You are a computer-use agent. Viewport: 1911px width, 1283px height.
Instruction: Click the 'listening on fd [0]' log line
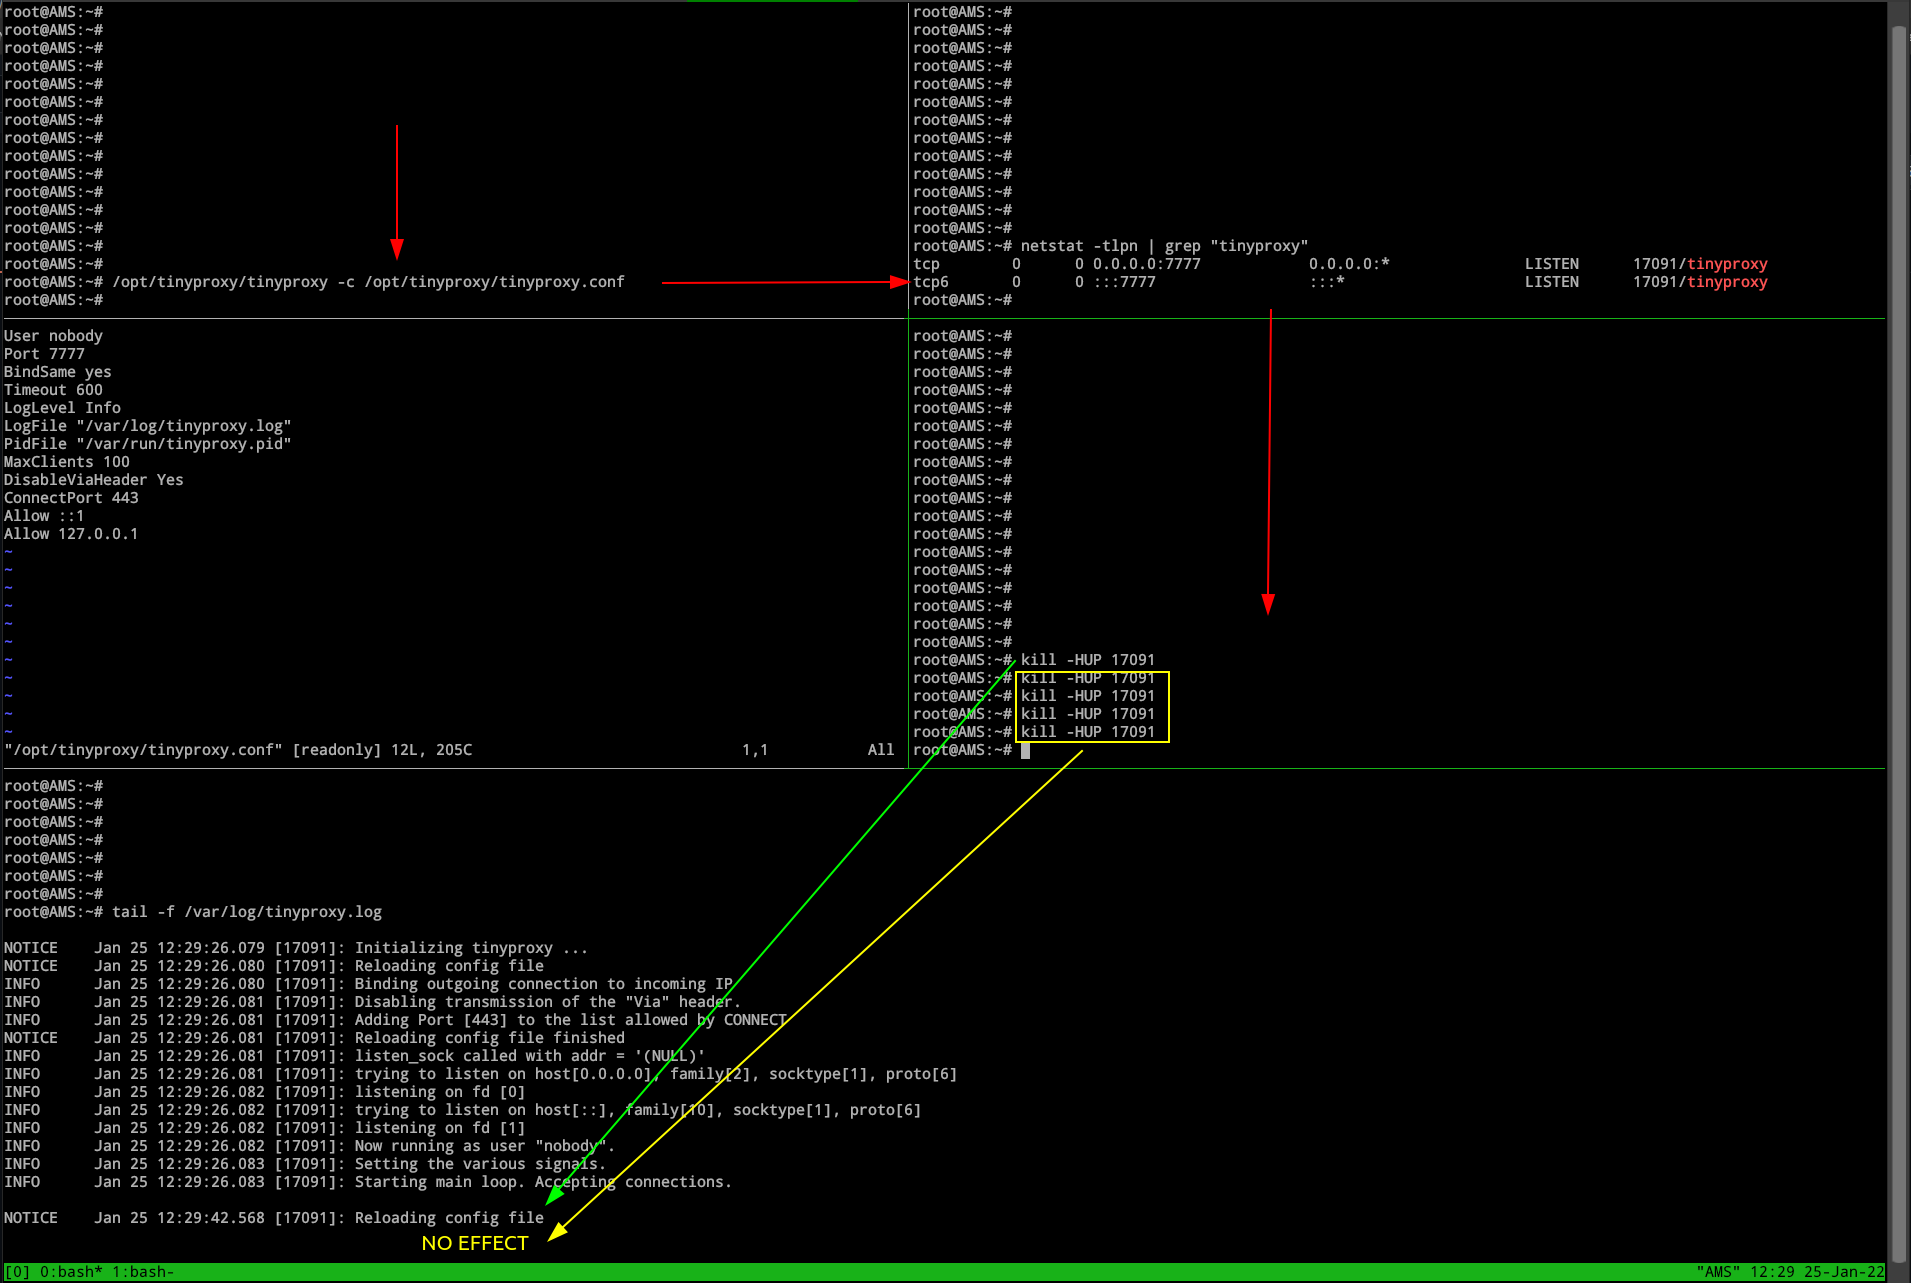click(x=264, y=1092)
